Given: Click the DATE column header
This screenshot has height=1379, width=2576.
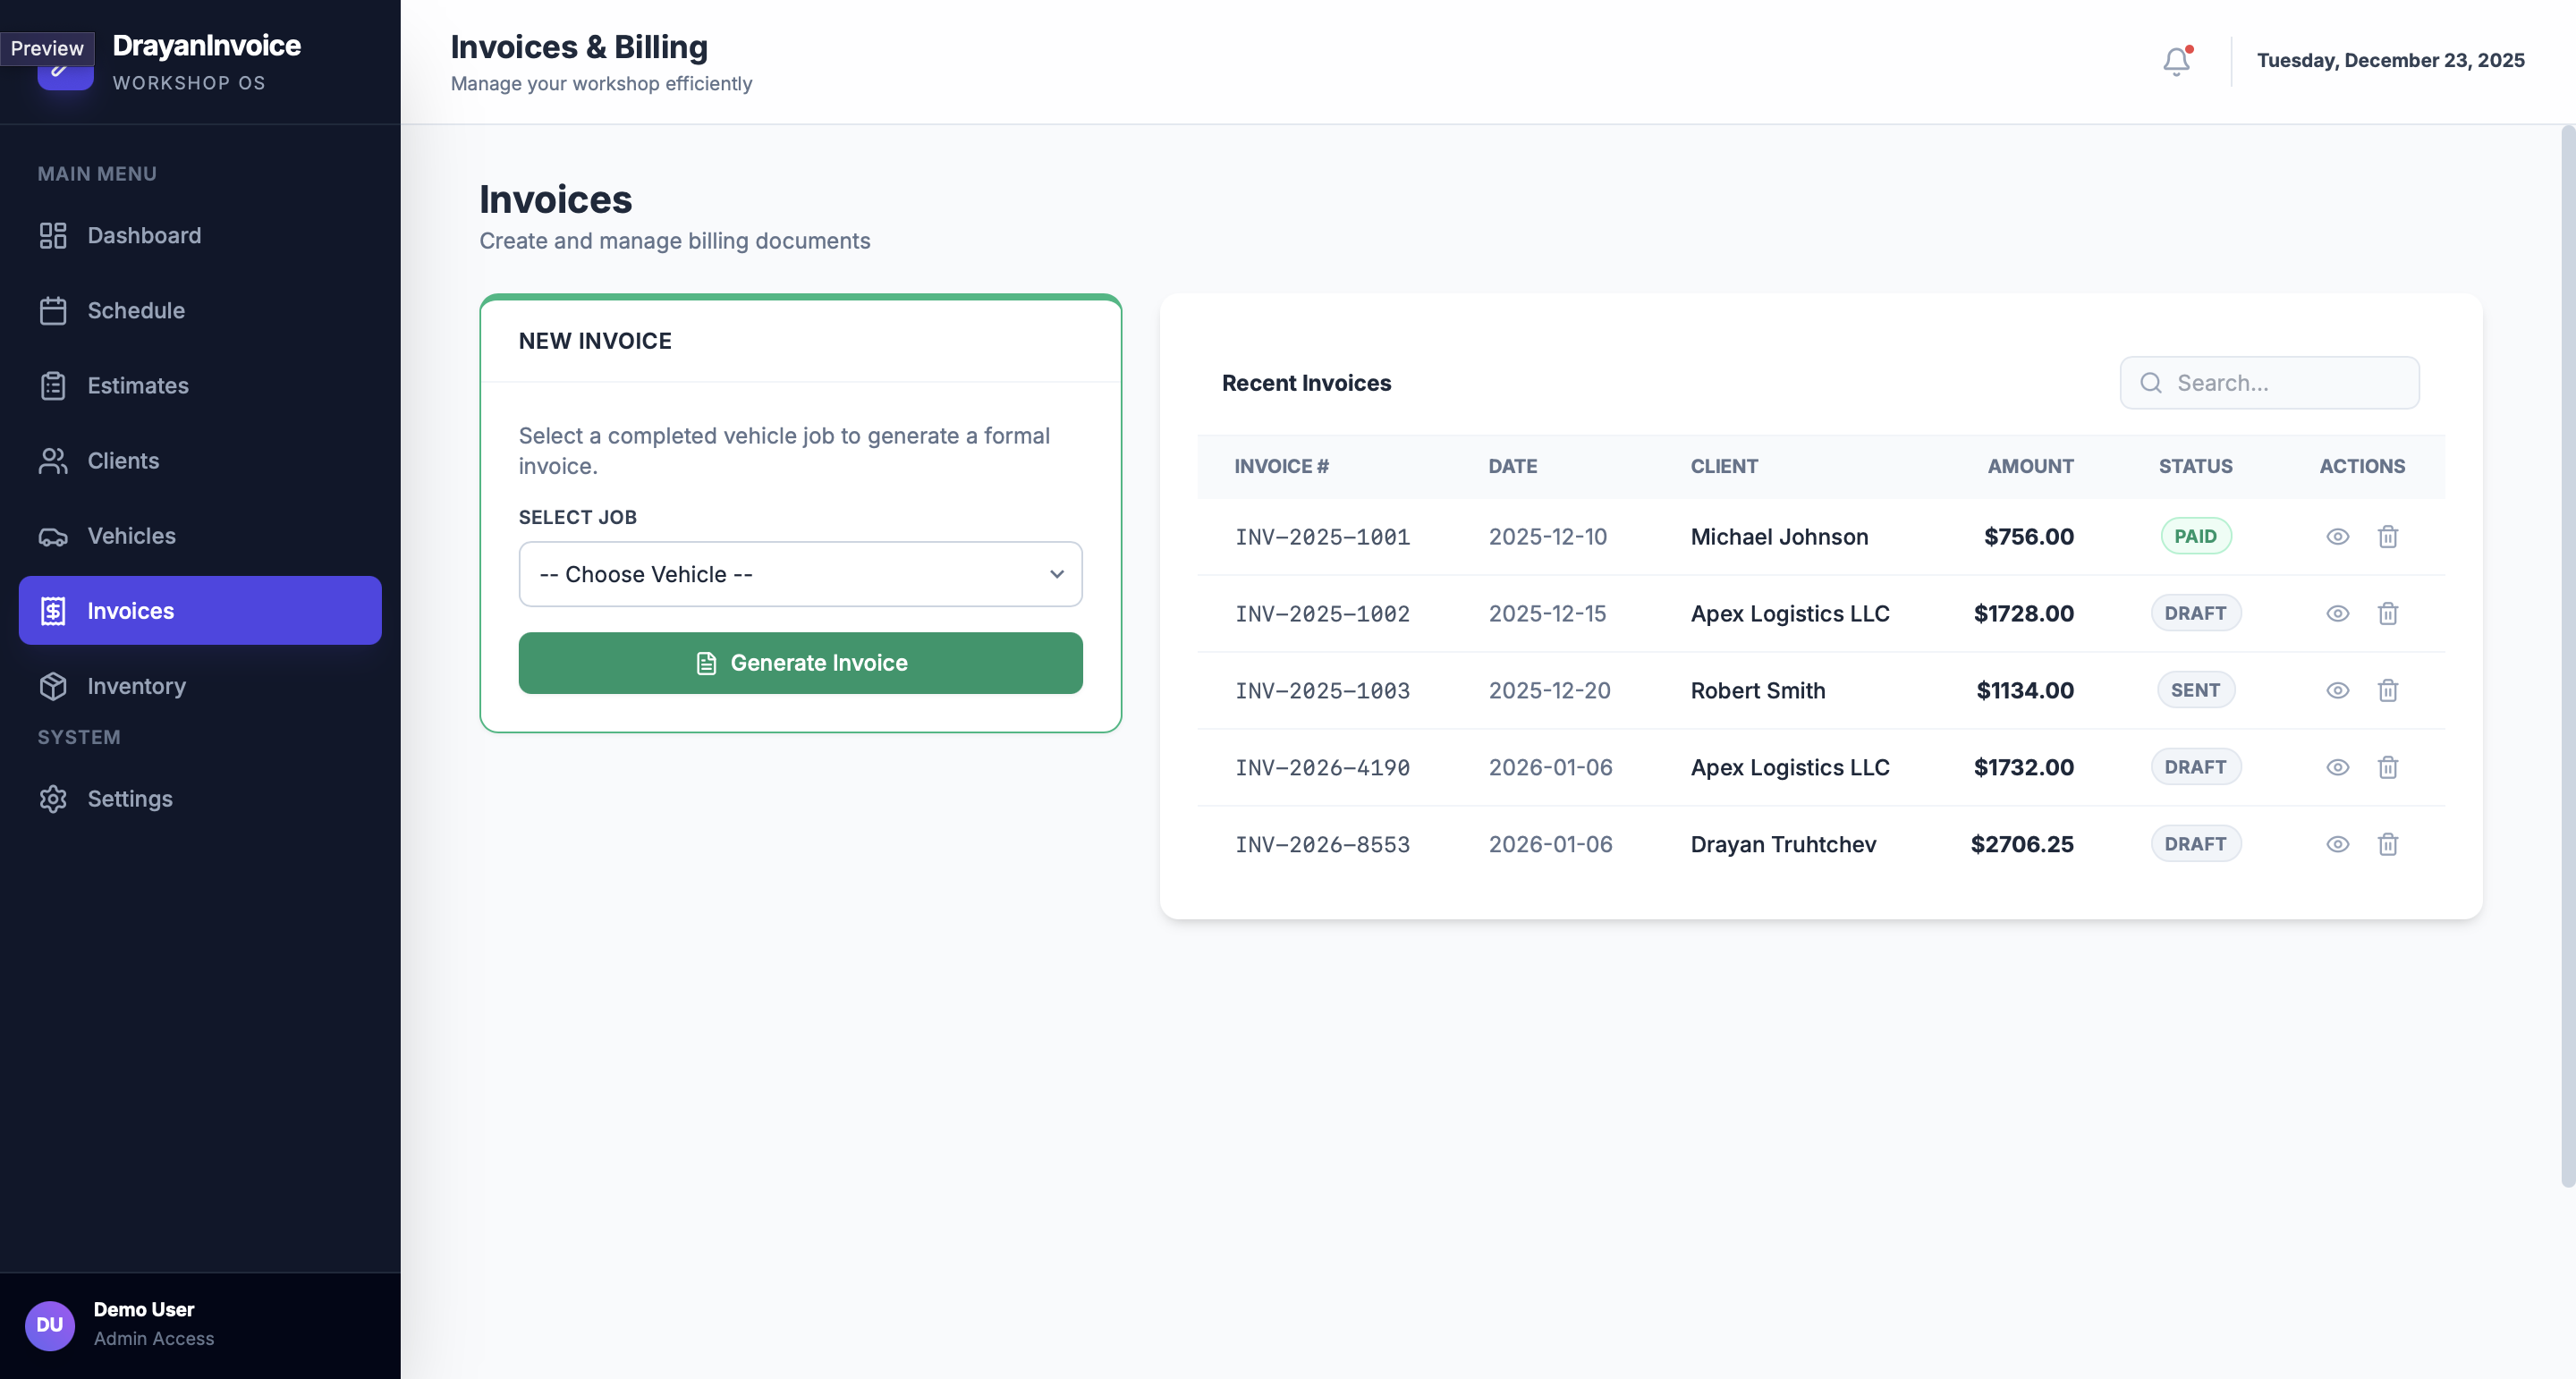Looking at the screenshot, I should click(x=1512, y=467).
